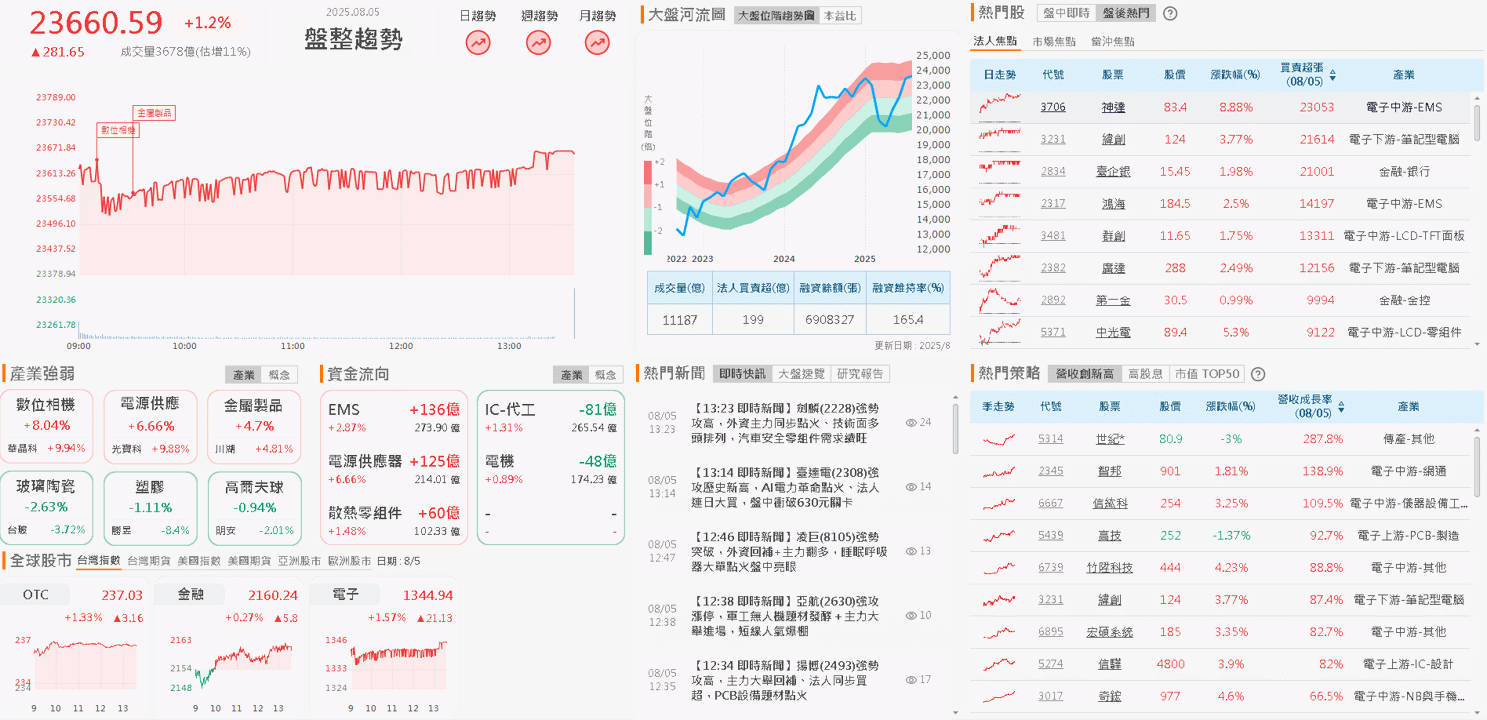
Task: Open the 揚博(2493) news headline
Action: pos(785,679)
